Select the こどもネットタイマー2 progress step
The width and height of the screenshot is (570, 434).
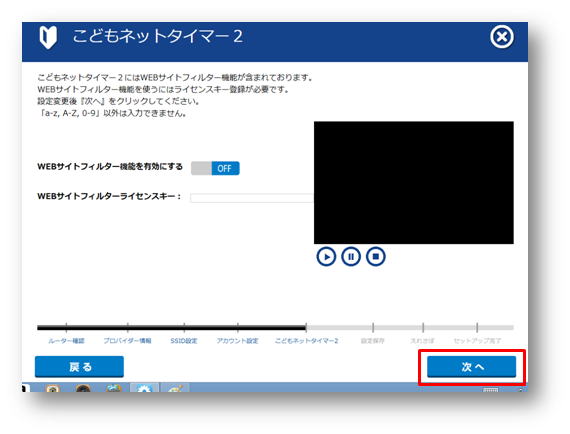(x=306, y=341)
